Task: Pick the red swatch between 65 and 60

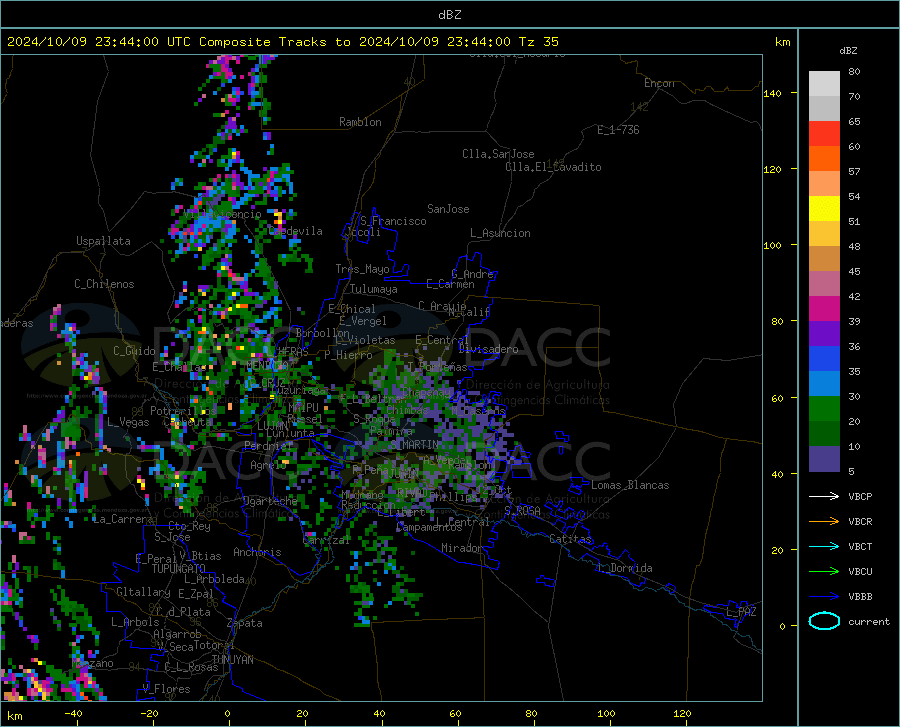Action: (824, 134)
